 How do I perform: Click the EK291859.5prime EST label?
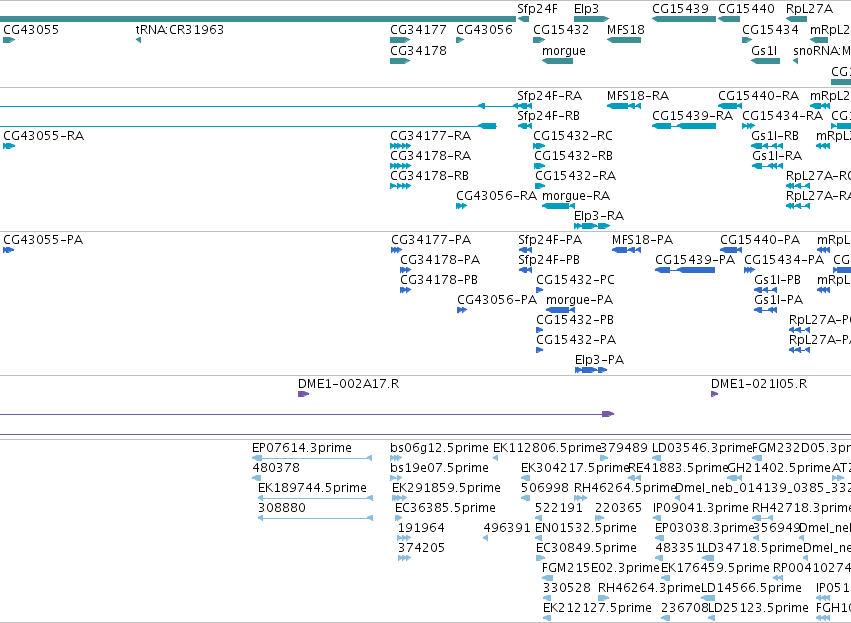446,488
